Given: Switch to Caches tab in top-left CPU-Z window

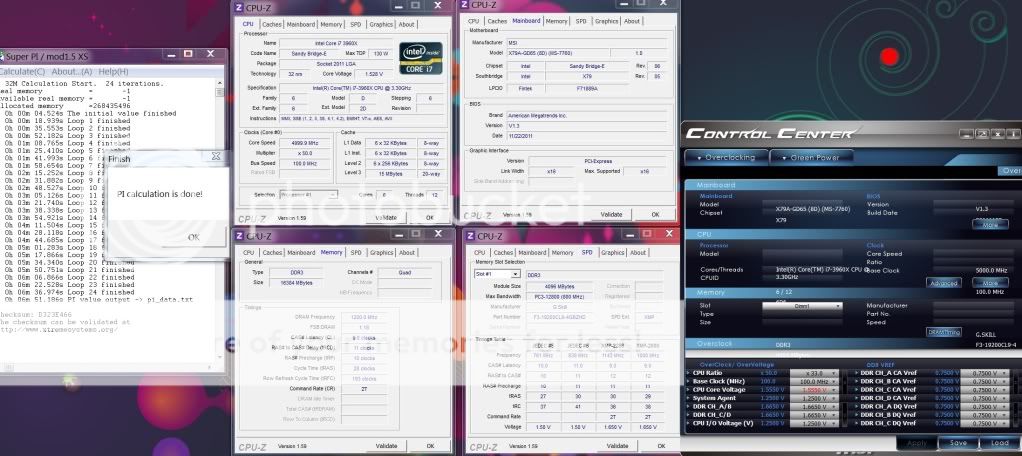Looking at the screenshot, I should pos(272,22).
